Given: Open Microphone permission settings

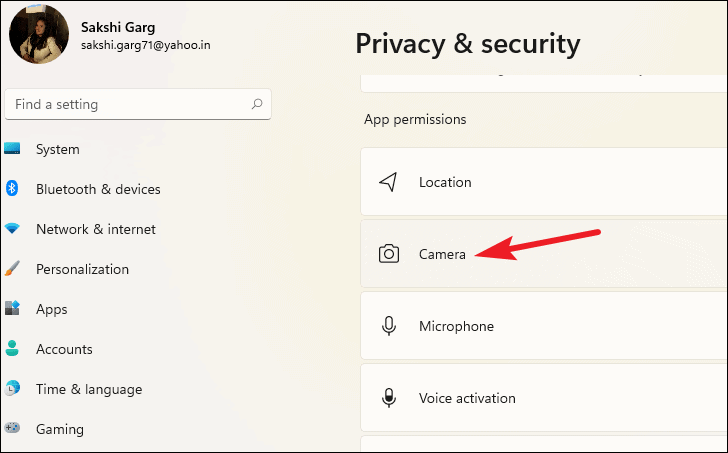Looking at the screenshot, I should point(544,326).
